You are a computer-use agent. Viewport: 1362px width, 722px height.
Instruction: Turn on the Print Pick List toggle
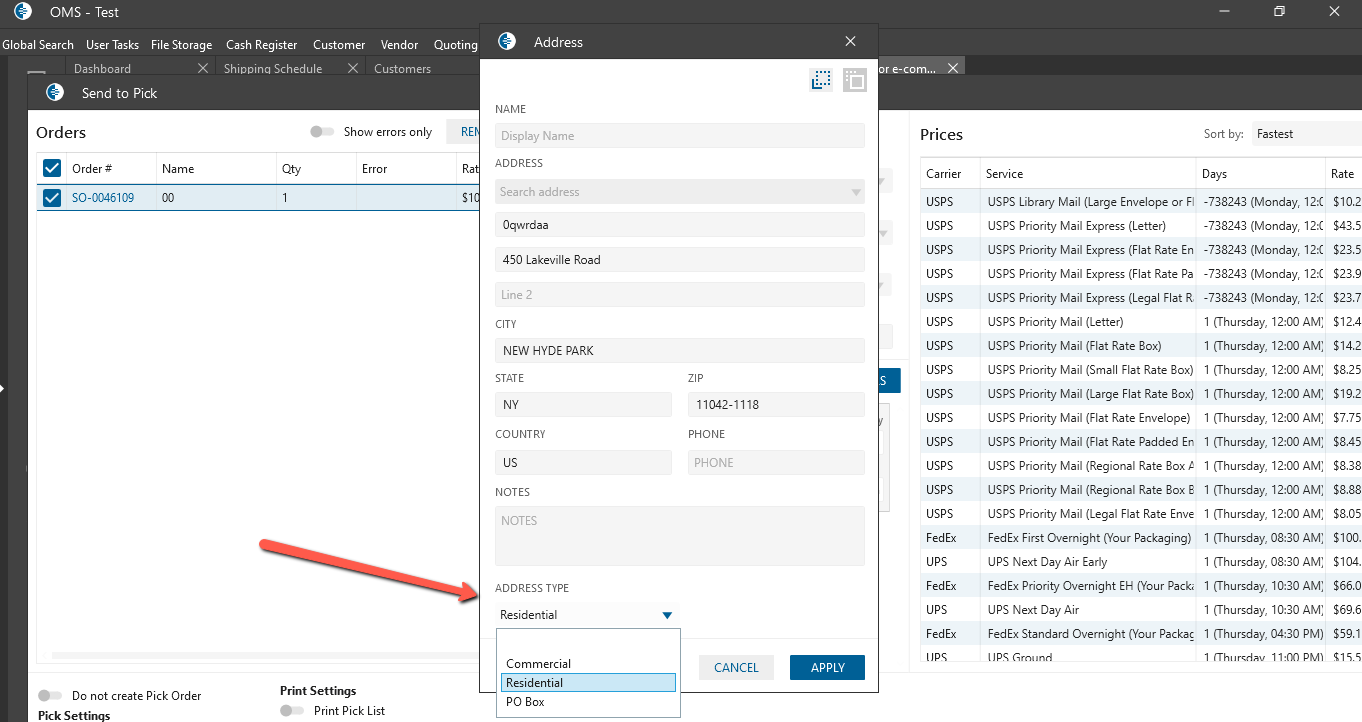[292, 710]
